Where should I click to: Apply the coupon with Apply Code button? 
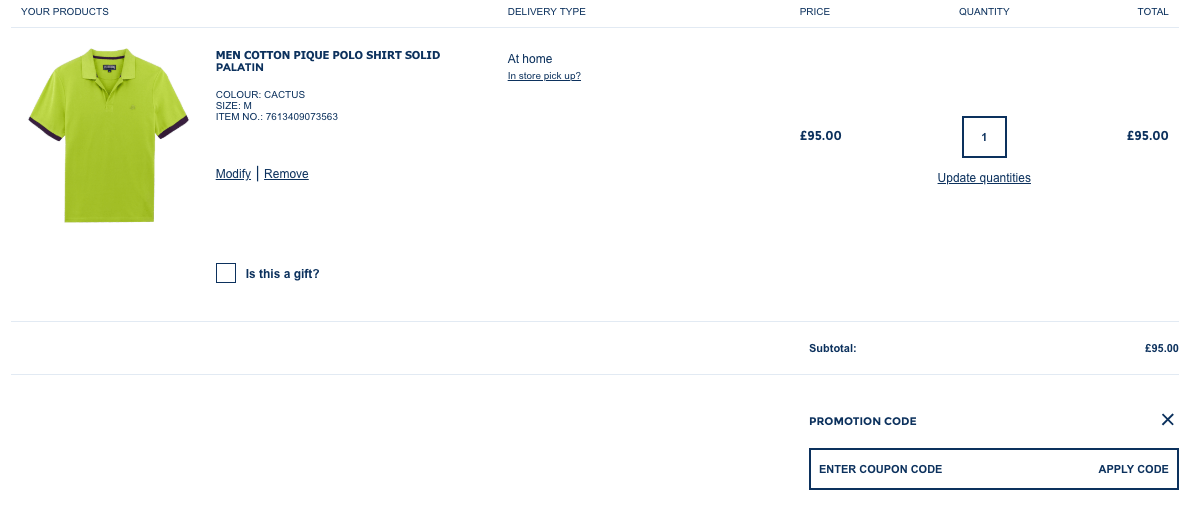[x=1133, y=469]
